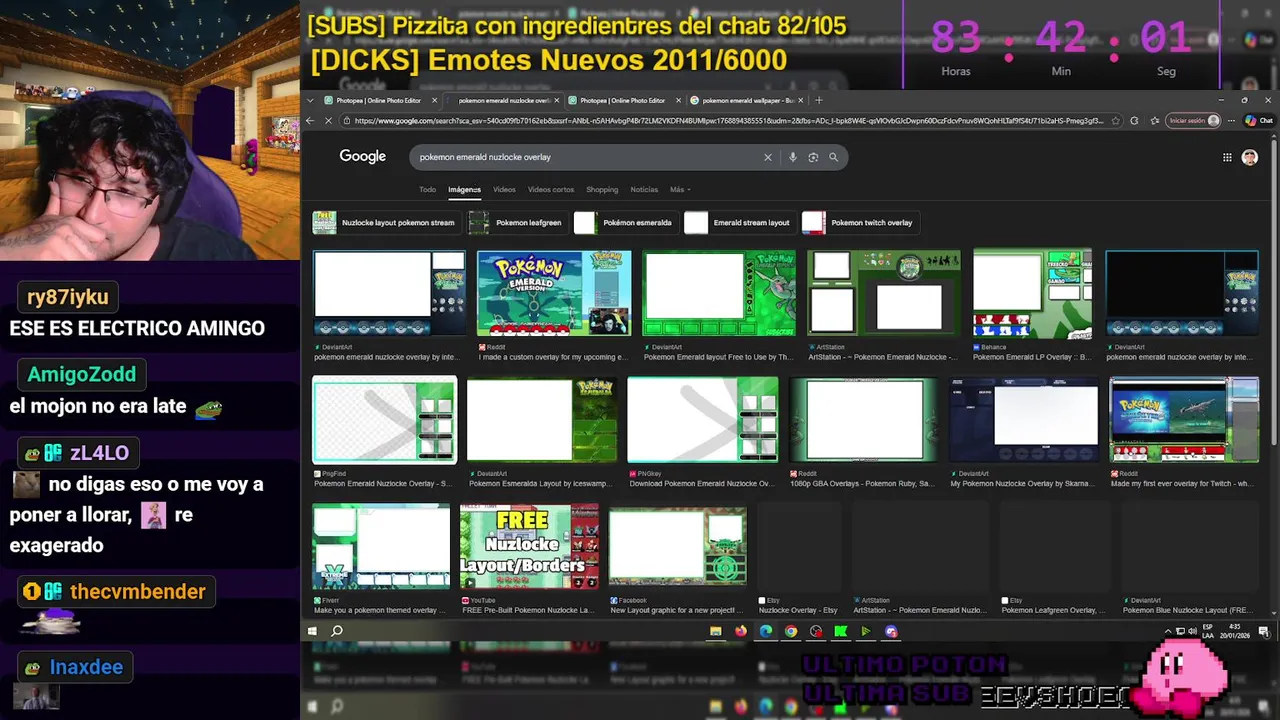Open the Behance Pokemon Emerald LP Overlay thumbnail
1280x720 pixels.
1032,293
